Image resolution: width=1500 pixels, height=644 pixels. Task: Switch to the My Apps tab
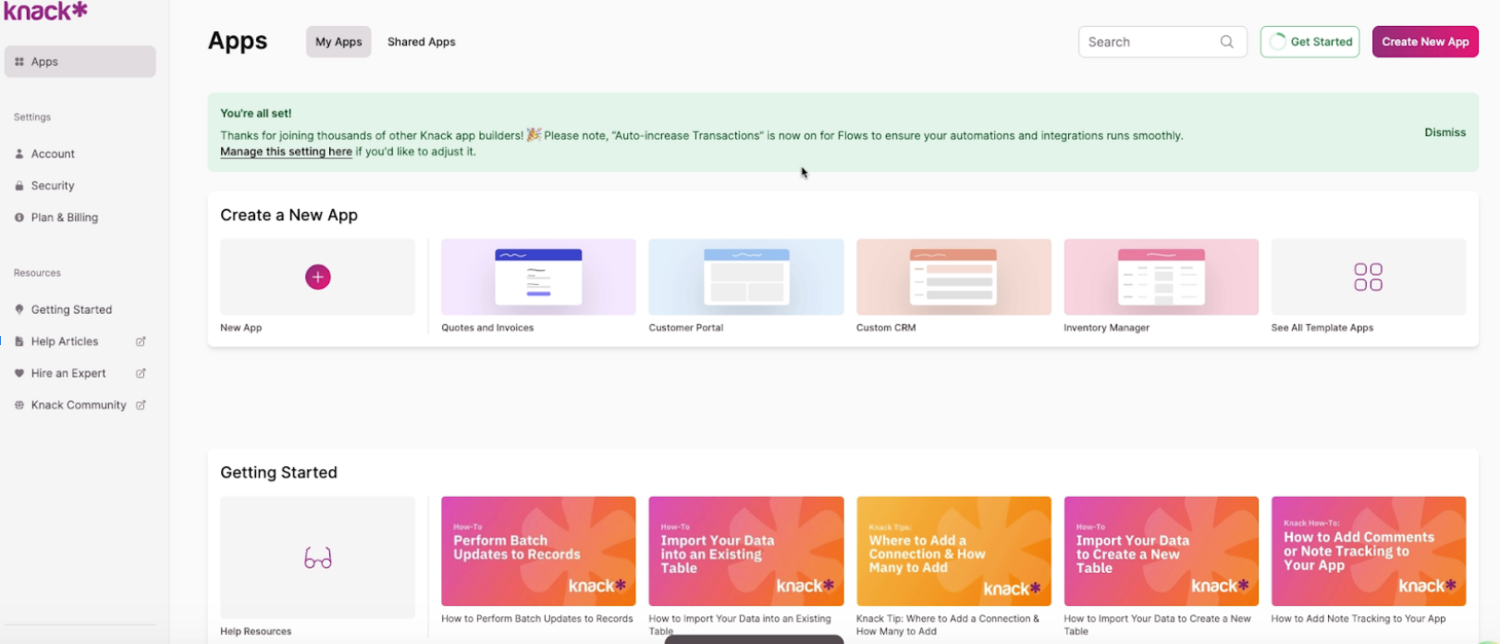tap(339, 42)
